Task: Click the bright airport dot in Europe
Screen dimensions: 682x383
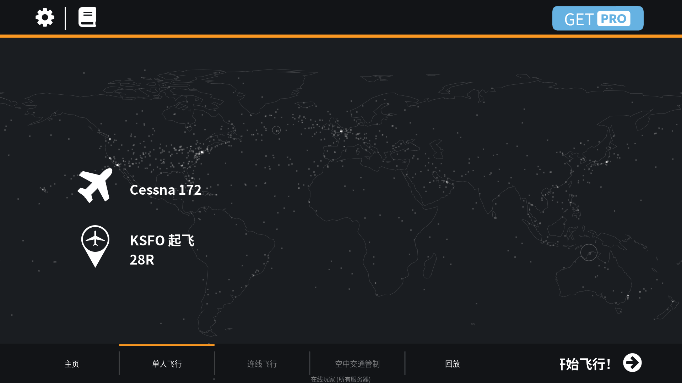Action: coord(341,130)
